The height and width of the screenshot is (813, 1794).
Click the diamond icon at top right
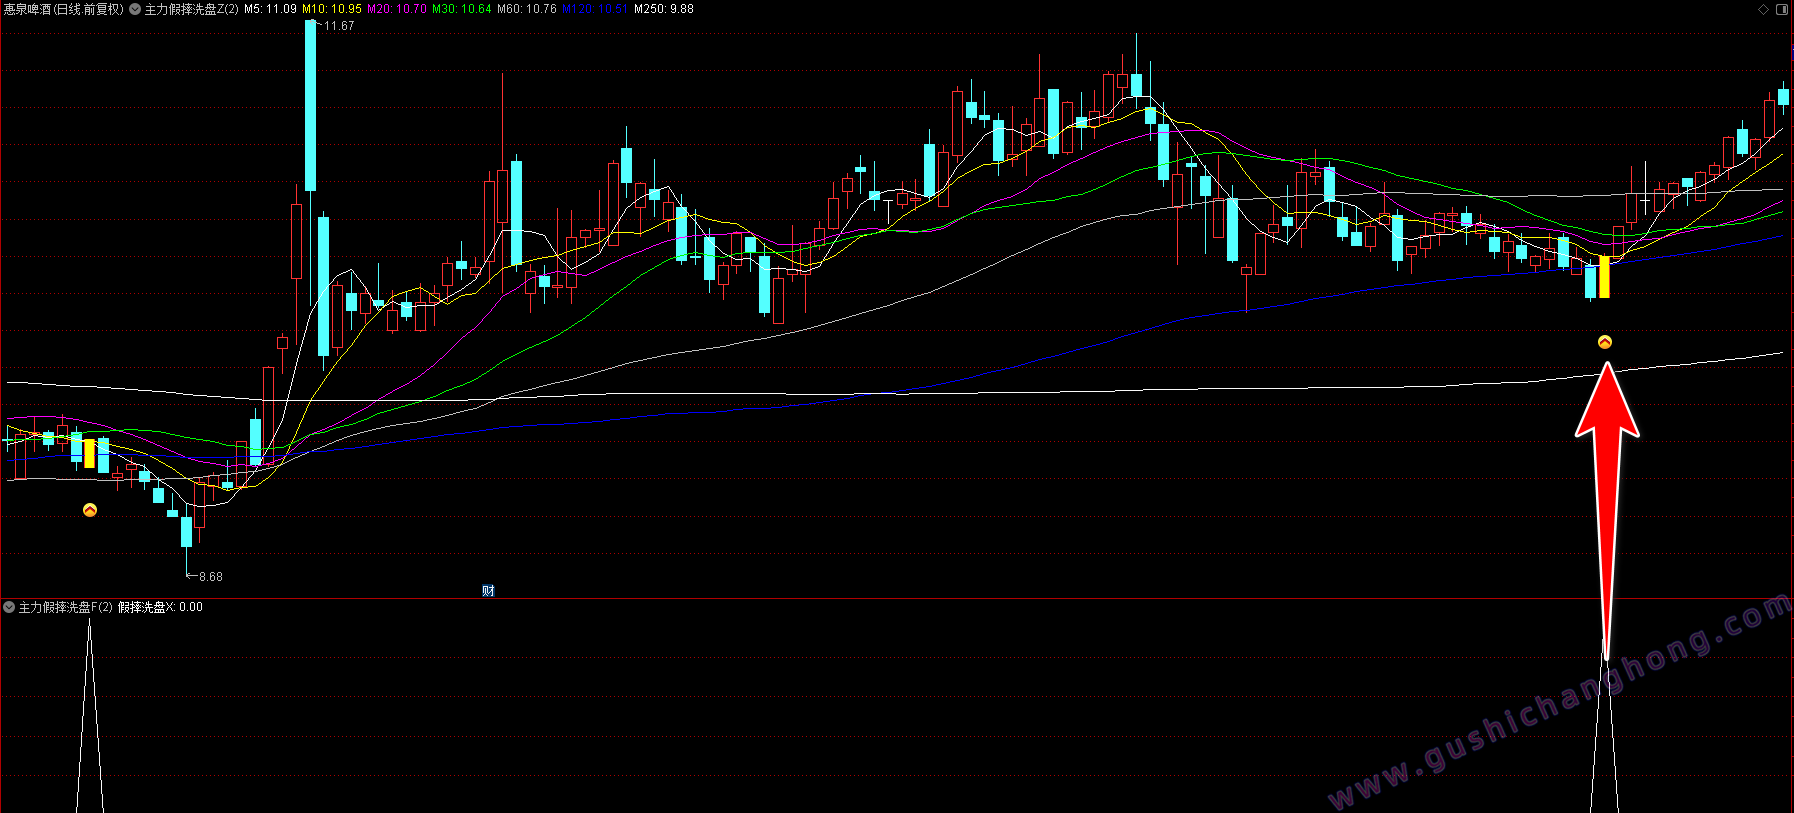point(1763,9)
